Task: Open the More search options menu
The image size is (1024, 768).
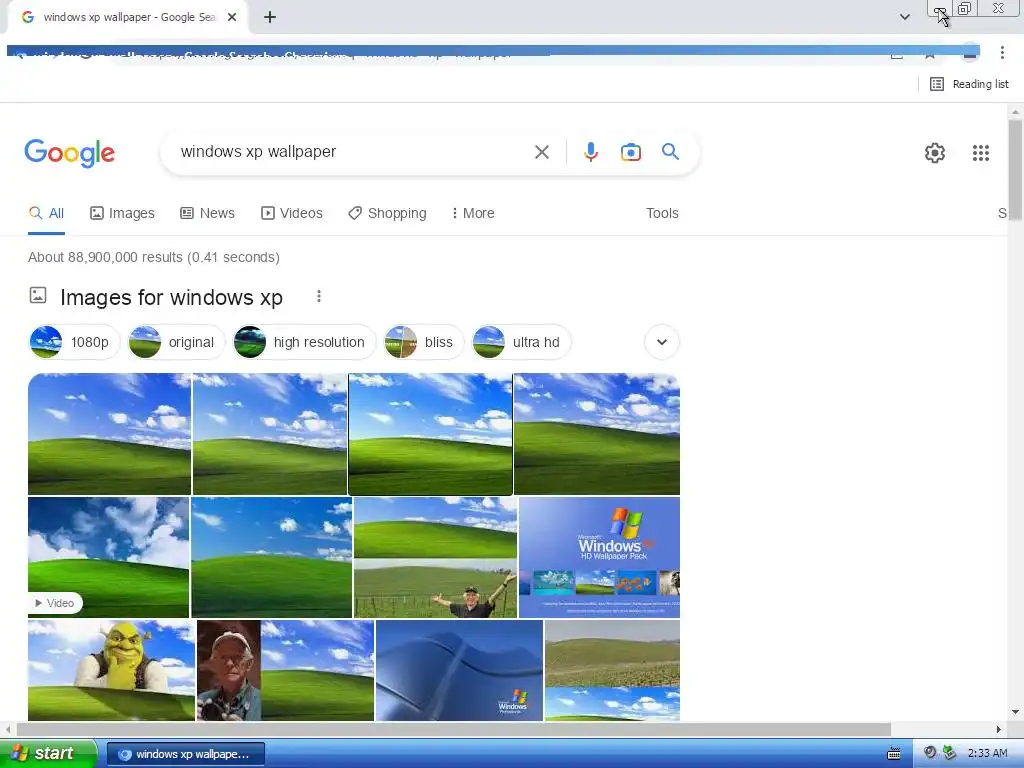Action: (x=473, y=213)
